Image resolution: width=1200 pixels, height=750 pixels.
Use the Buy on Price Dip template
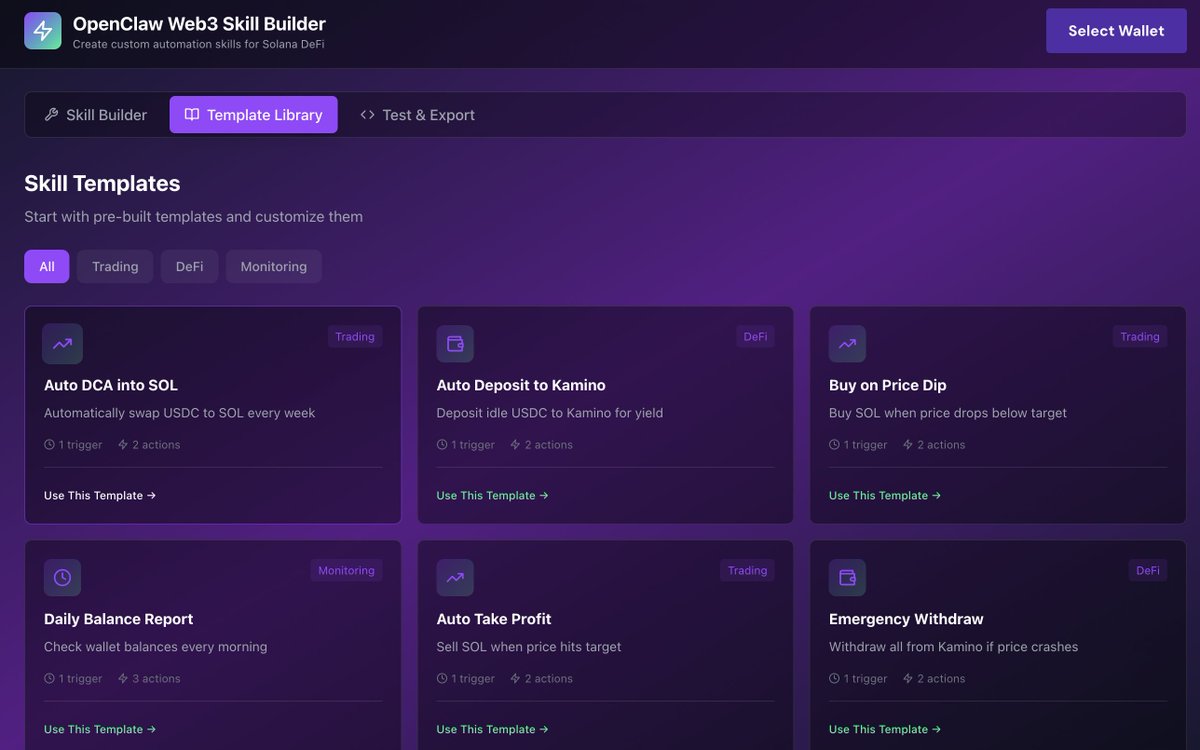(x=885, y=496)
